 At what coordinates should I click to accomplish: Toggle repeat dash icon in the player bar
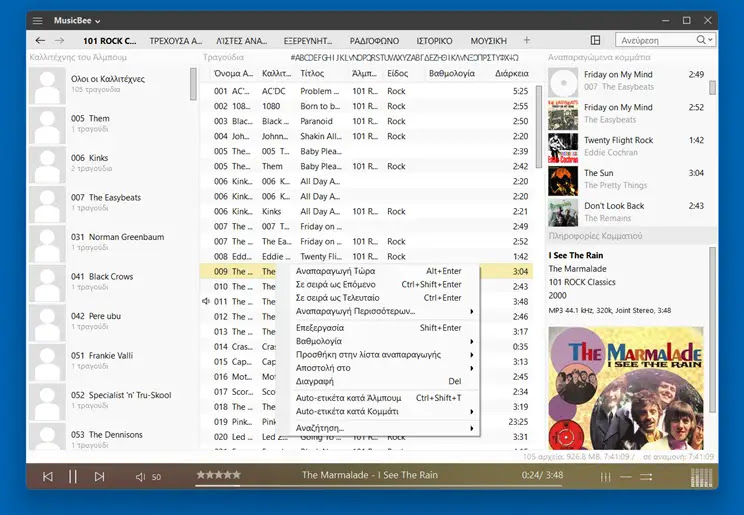(x=626, y=477)
